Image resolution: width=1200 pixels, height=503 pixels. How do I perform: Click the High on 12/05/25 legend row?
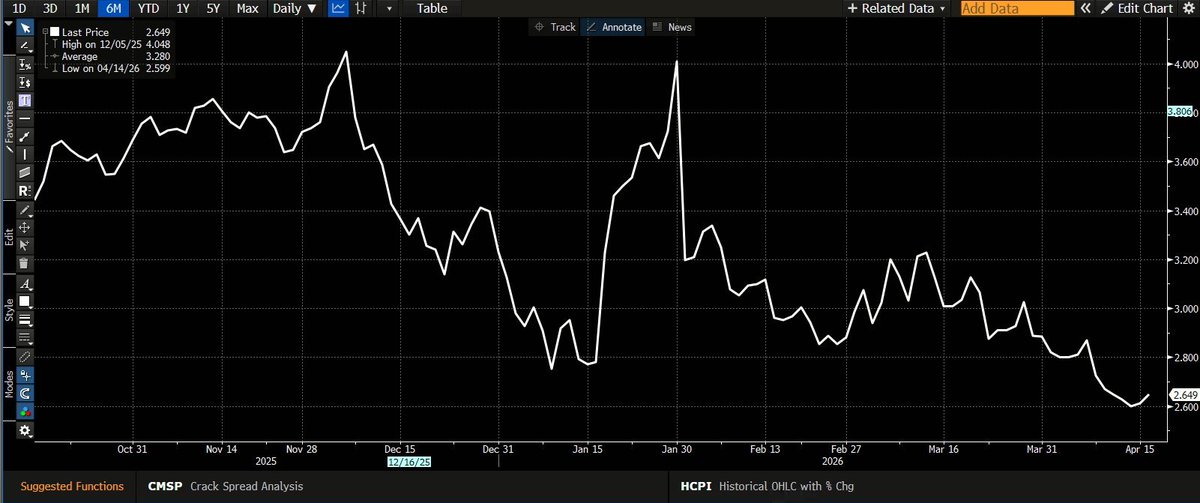(x=108, y=44)
